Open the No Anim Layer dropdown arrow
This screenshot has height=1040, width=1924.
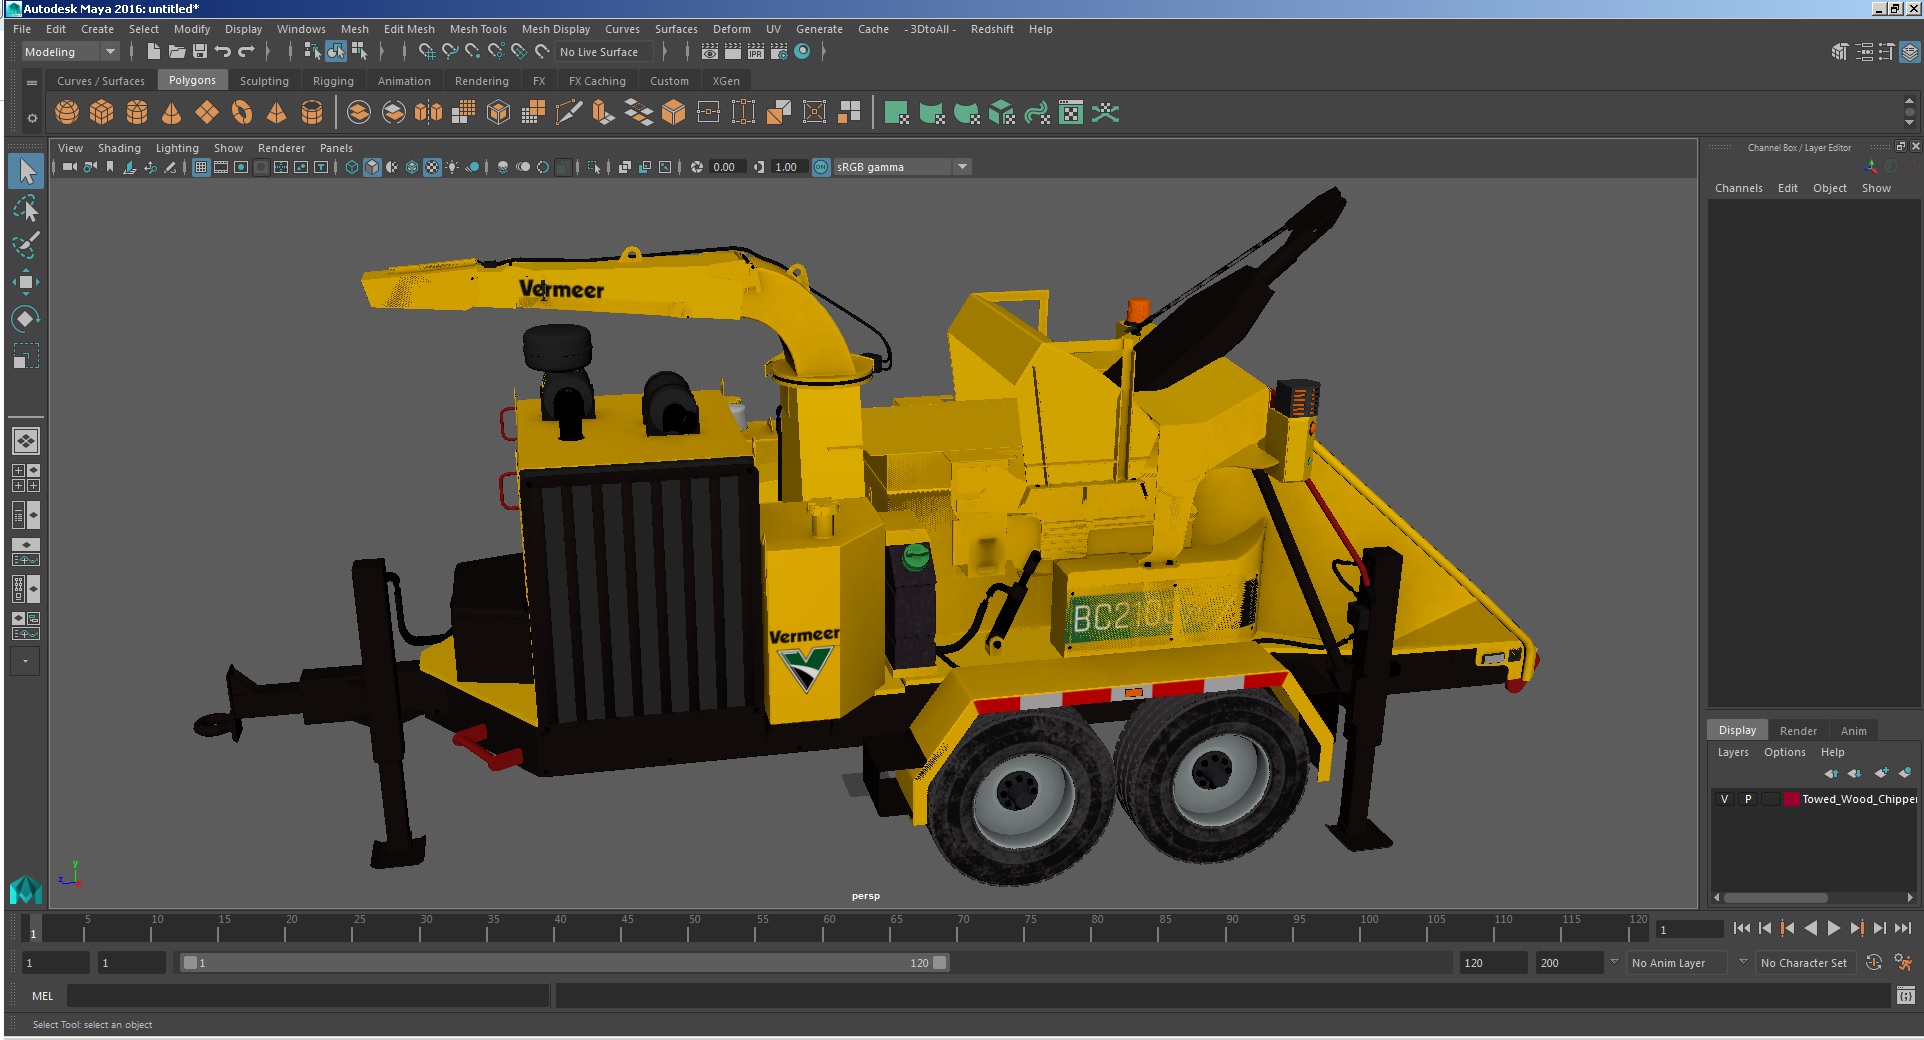[1613, 962]
